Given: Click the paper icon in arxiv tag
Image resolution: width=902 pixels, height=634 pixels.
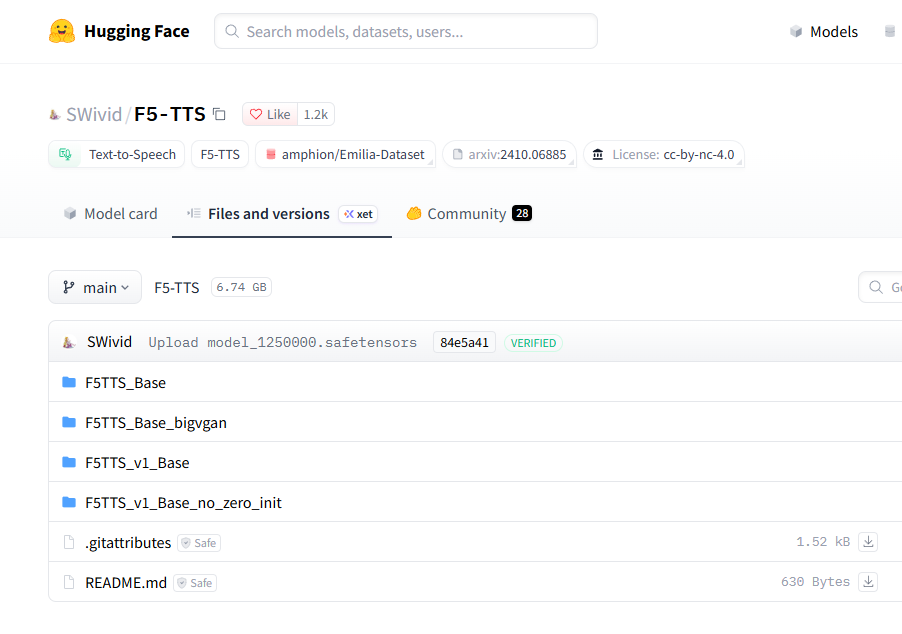Looking at the screenshot, I should coord(458,154).
